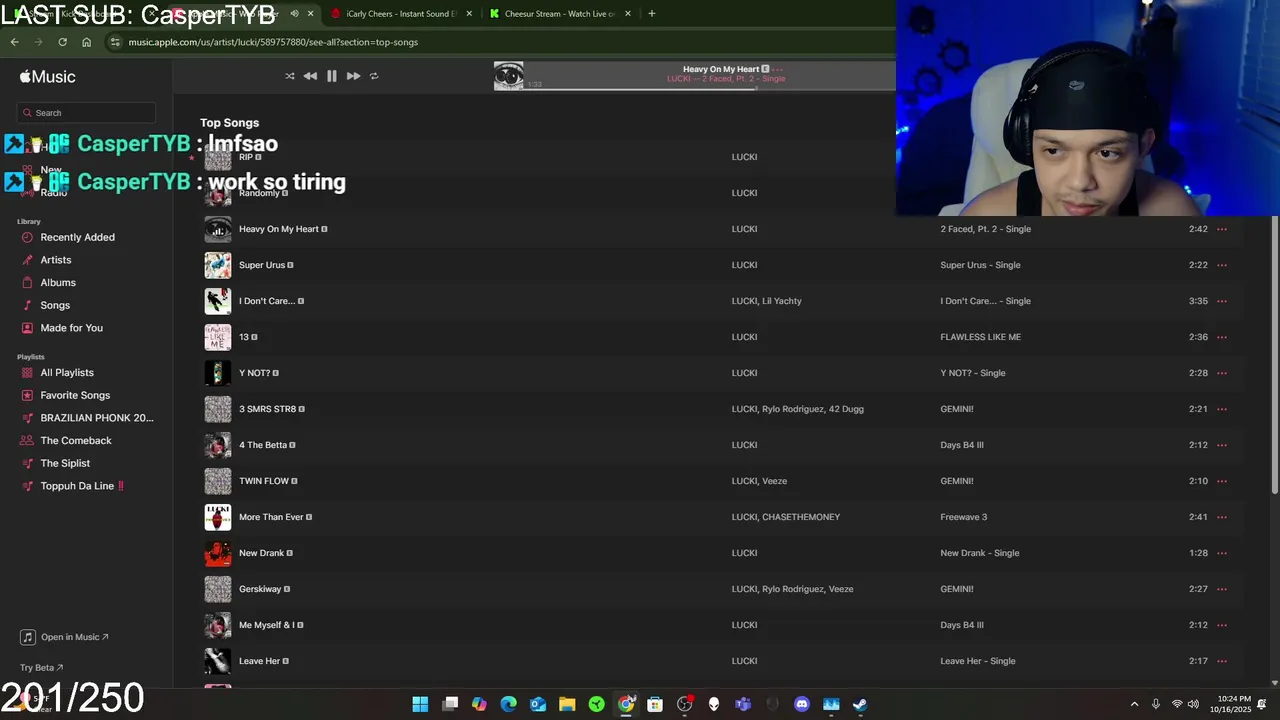The width and height of the screenshot is (1280, 720).
Task: Close the iCarly Cheers tab
Action: click(469, 14)
